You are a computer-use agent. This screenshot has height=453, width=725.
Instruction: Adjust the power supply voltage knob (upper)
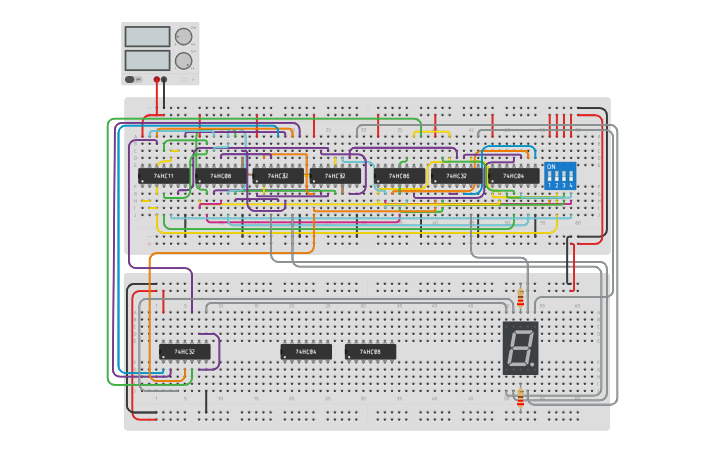point(184,37)
